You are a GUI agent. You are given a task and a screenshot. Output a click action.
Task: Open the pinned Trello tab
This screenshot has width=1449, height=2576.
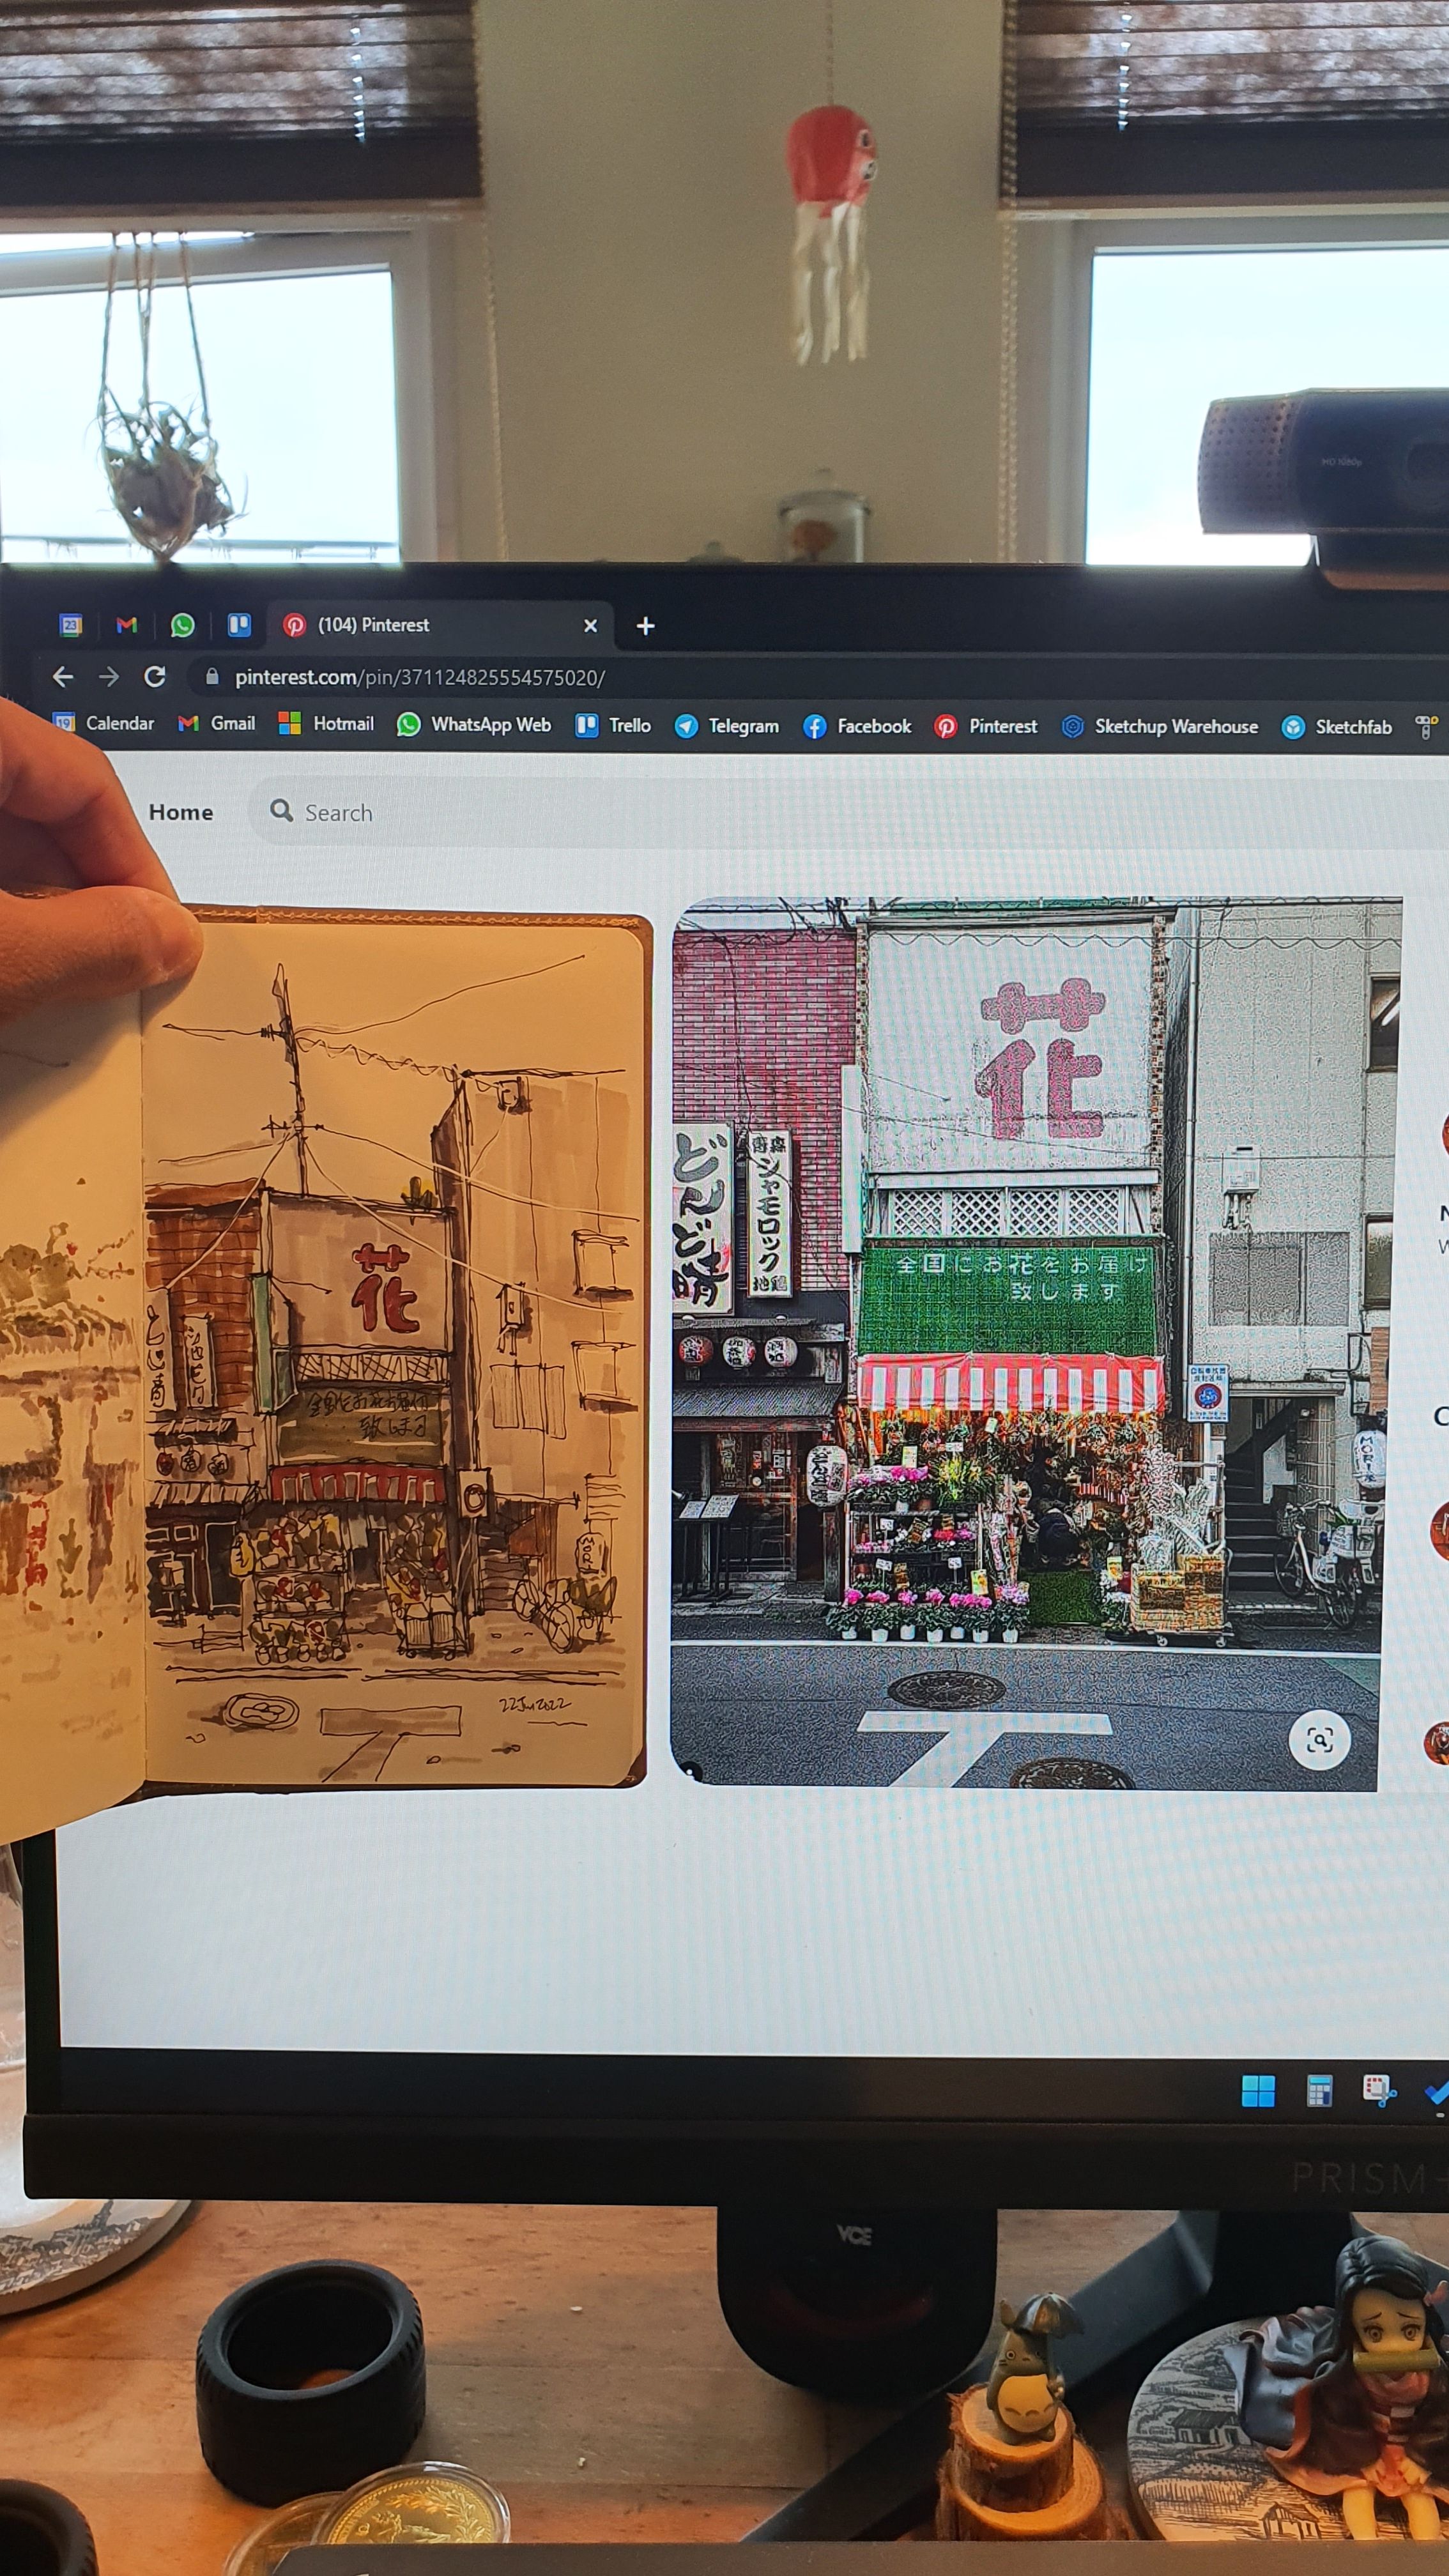tap(239, 625)
